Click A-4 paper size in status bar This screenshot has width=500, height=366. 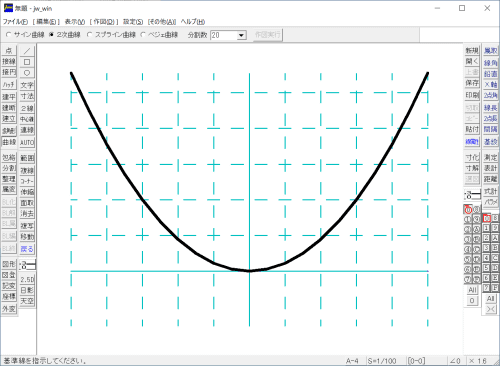click(x=352, y=361)
